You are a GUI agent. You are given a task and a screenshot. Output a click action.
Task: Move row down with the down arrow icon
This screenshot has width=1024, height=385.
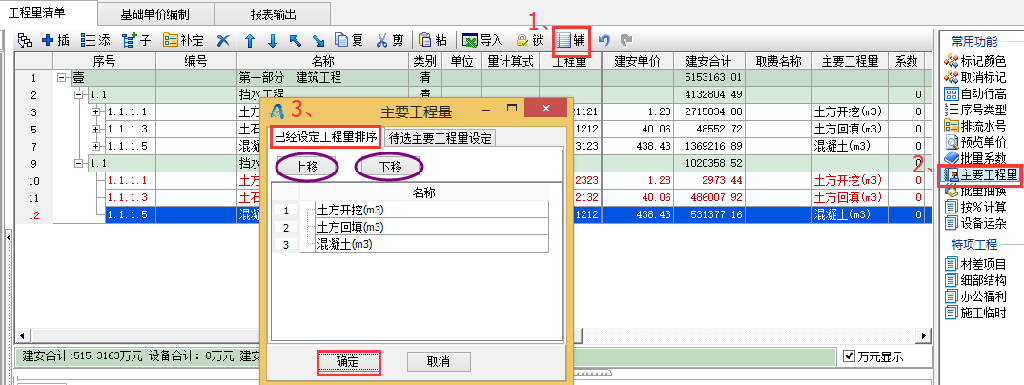[x=272, y=40]
